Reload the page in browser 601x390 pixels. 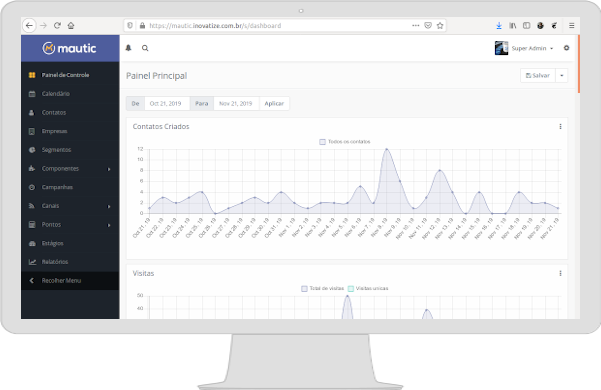pos(57,26)
